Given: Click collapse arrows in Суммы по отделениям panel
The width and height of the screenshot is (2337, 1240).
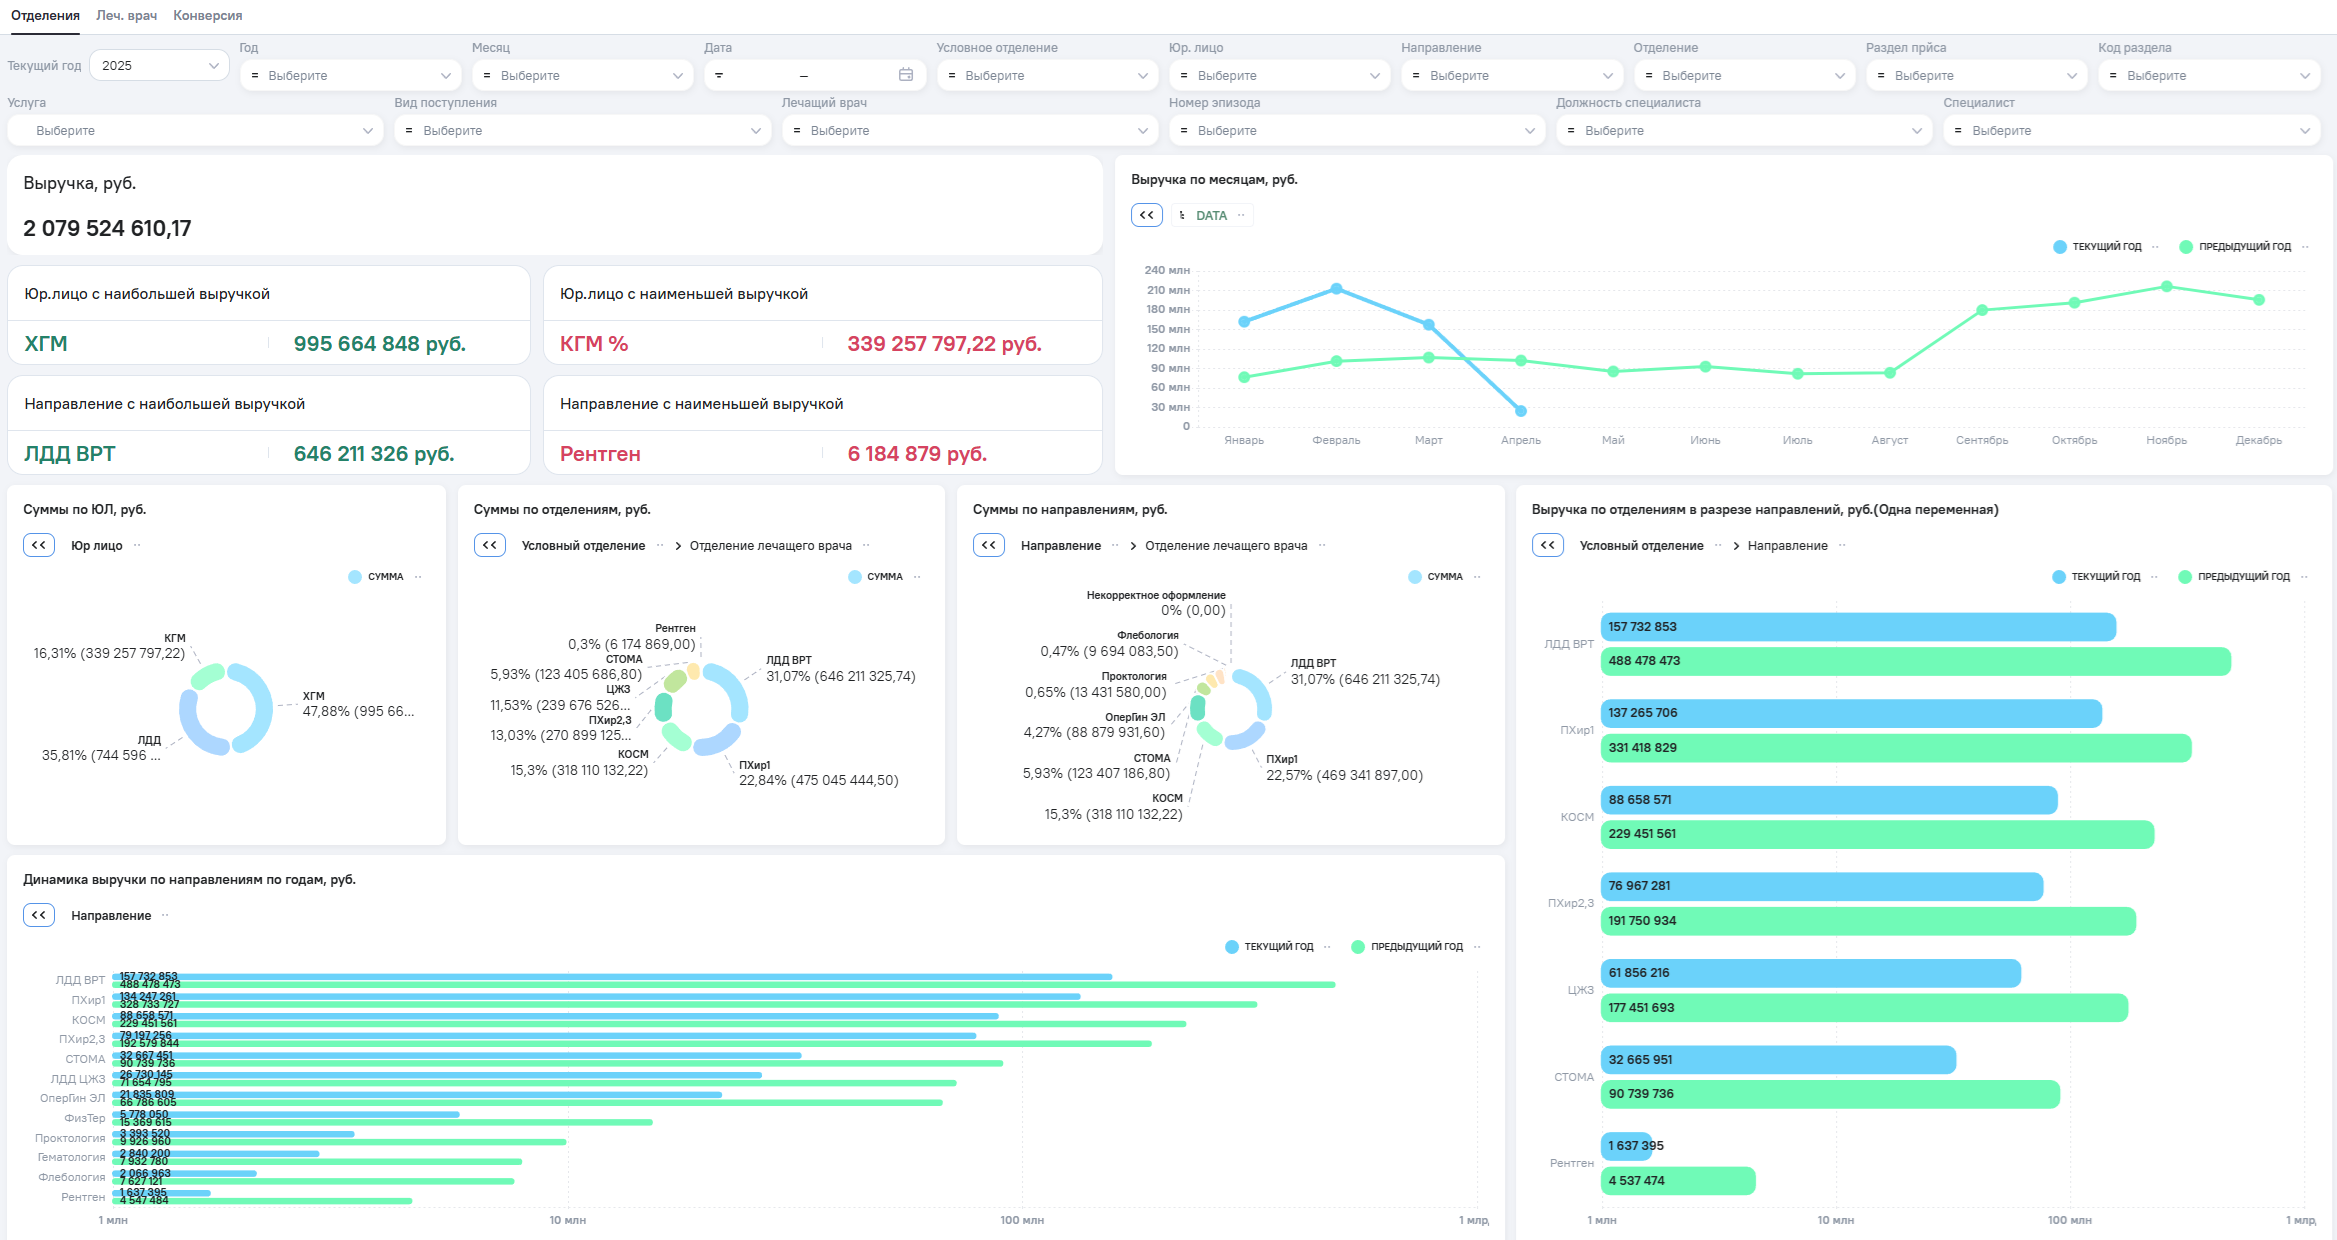Looking at the screenshot, I should (x=489, y=545).
